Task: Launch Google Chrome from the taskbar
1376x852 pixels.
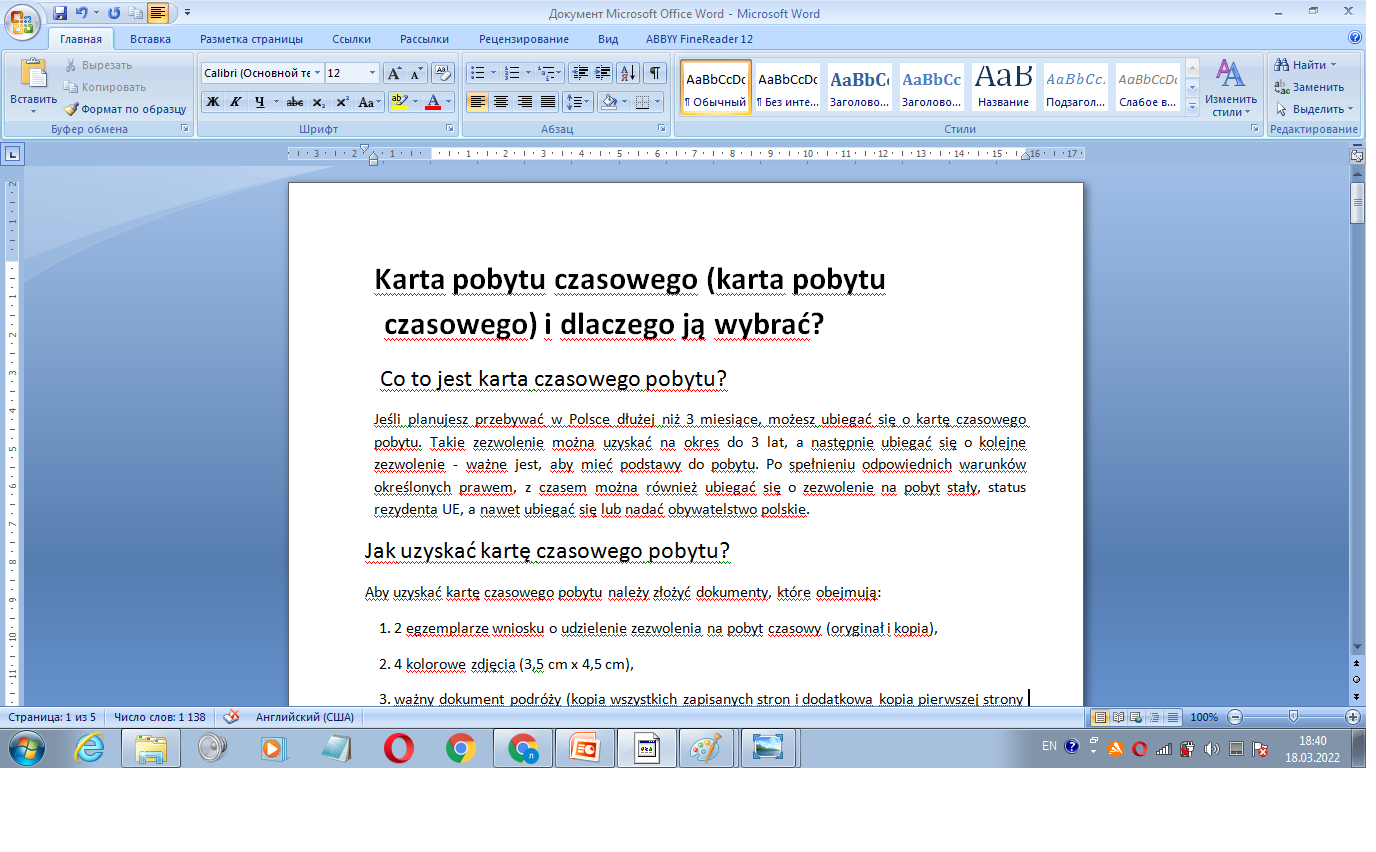Action: 460,747
